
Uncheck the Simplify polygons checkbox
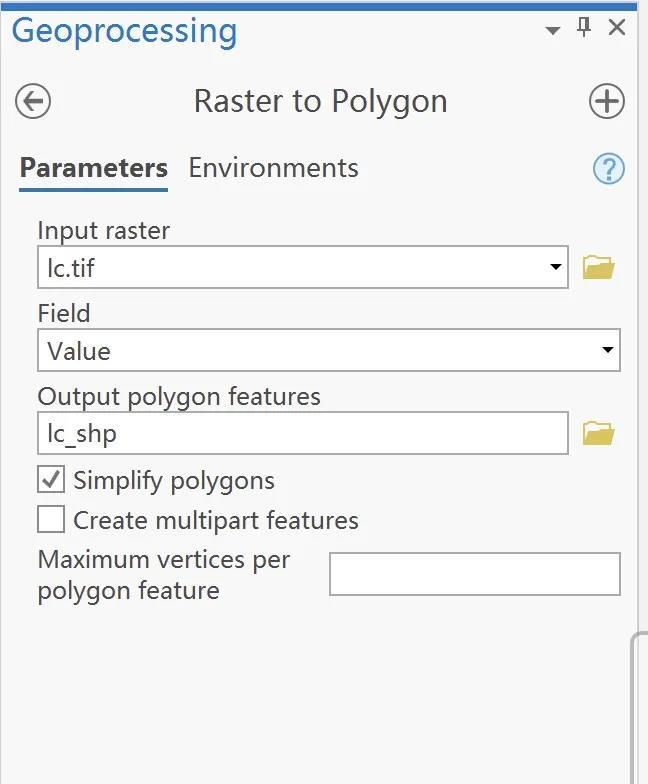click(51, 480)
